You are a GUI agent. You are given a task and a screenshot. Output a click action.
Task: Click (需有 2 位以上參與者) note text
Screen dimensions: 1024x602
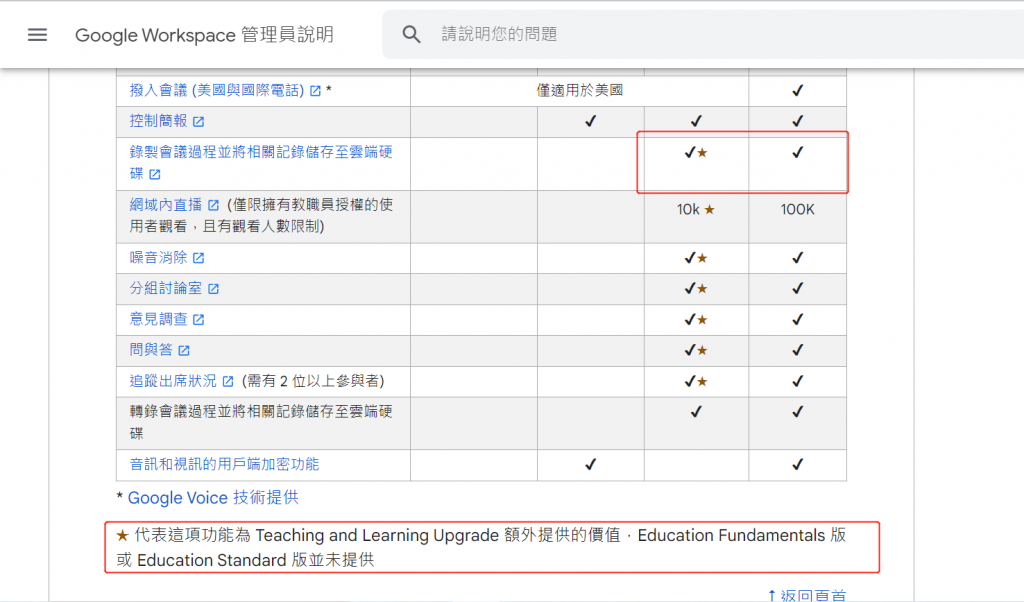[313, 381]
